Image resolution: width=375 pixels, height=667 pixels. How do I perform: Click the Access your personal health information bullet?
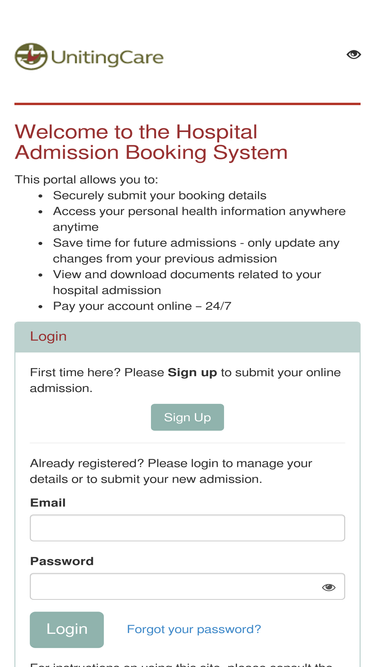(x=199, y=219)
